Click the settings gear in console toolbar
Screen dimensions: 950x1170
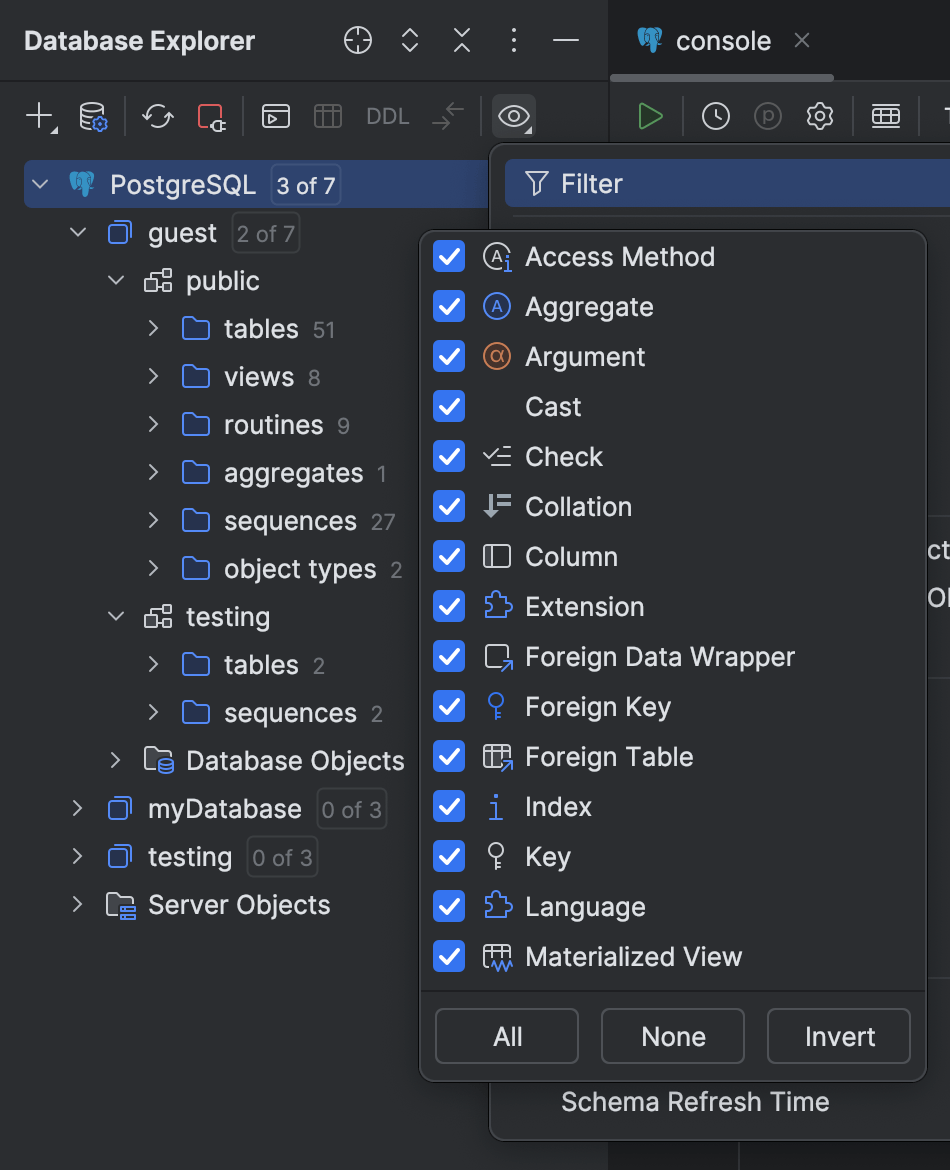(819, 116)
